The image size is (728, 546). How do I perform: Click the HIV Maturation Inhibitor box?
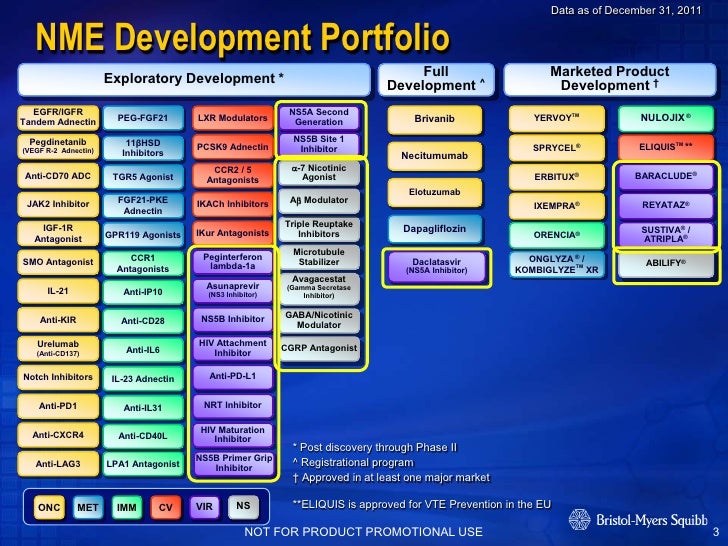tap(233, 435)
